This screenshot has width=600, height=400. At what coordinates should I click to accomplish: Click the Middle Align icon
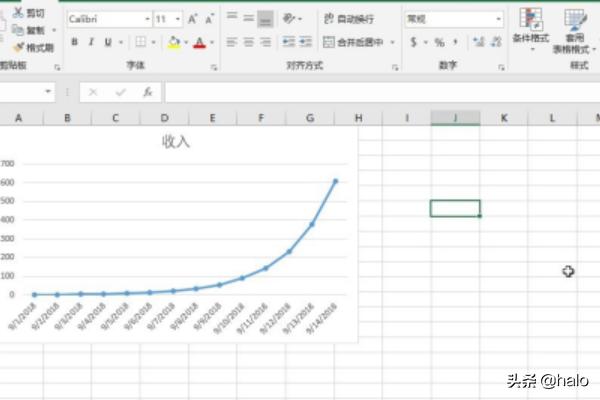248,18
